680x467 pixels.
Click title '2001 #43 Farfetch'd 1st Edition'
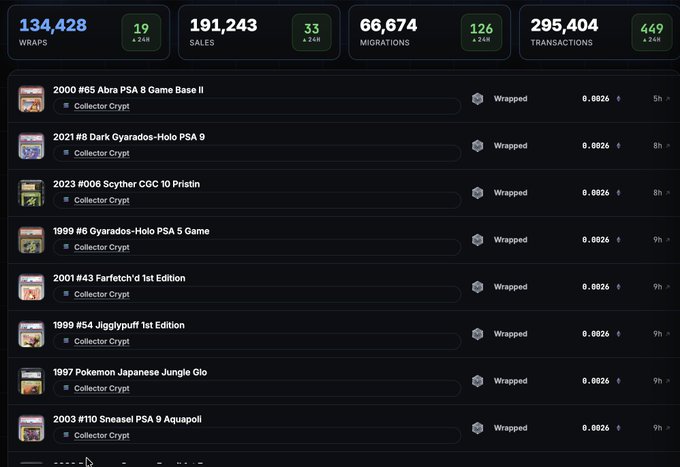(119, 278)
